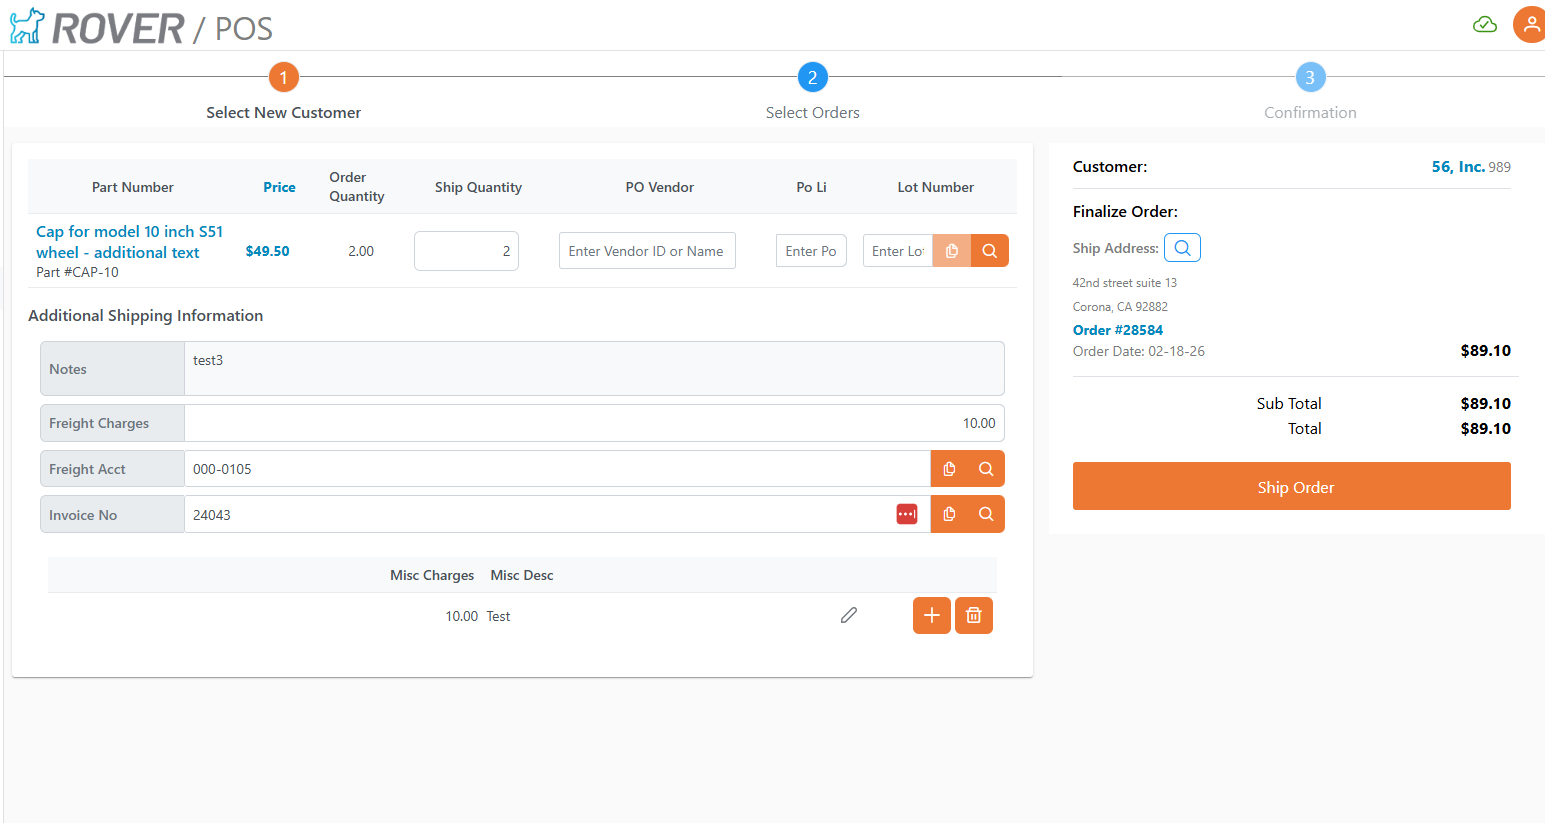Search Freight Acct with magnifier icon
The image size is (1545, 823).
(986, 469)
